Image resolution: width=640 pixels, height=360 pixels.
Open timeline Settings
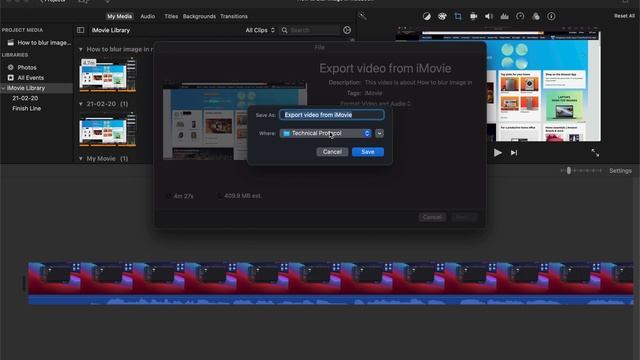pos(620,171)
